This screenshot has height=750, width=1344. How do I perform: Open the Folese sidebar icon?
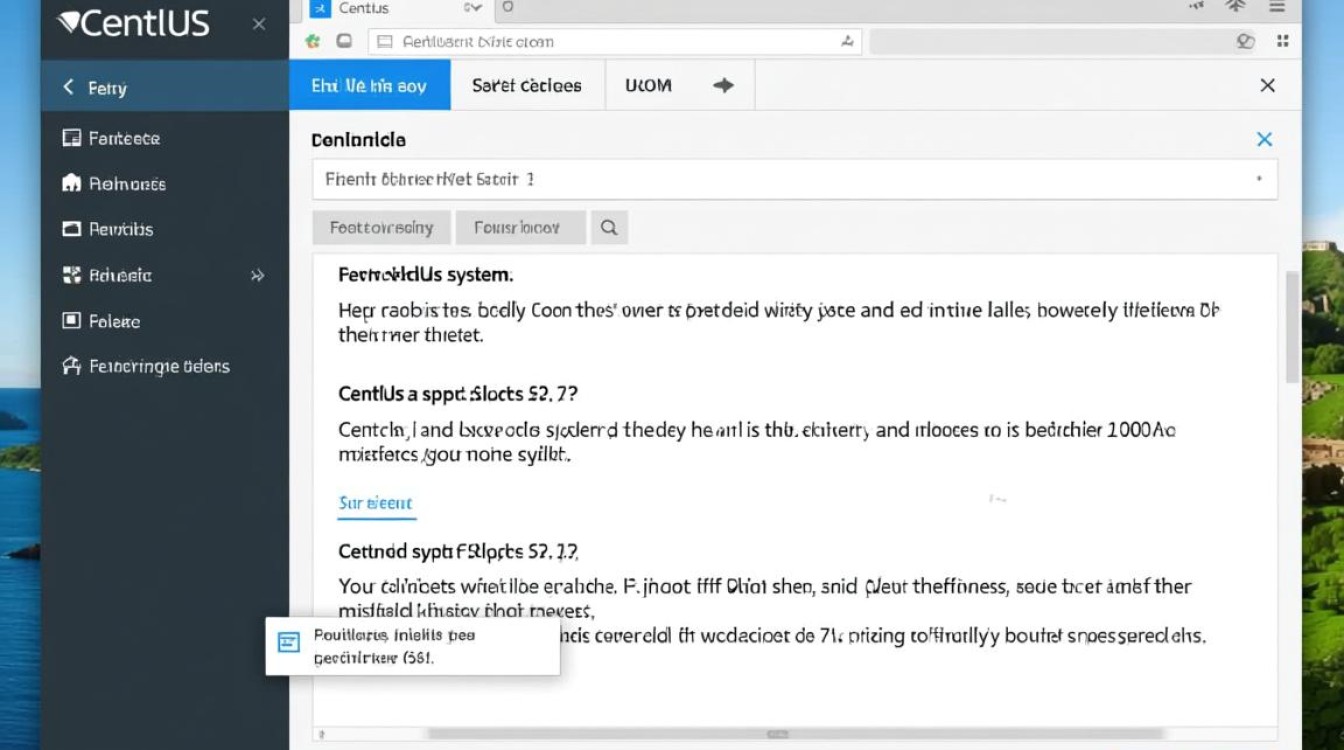pyautogui.click(x=71, y=321)
